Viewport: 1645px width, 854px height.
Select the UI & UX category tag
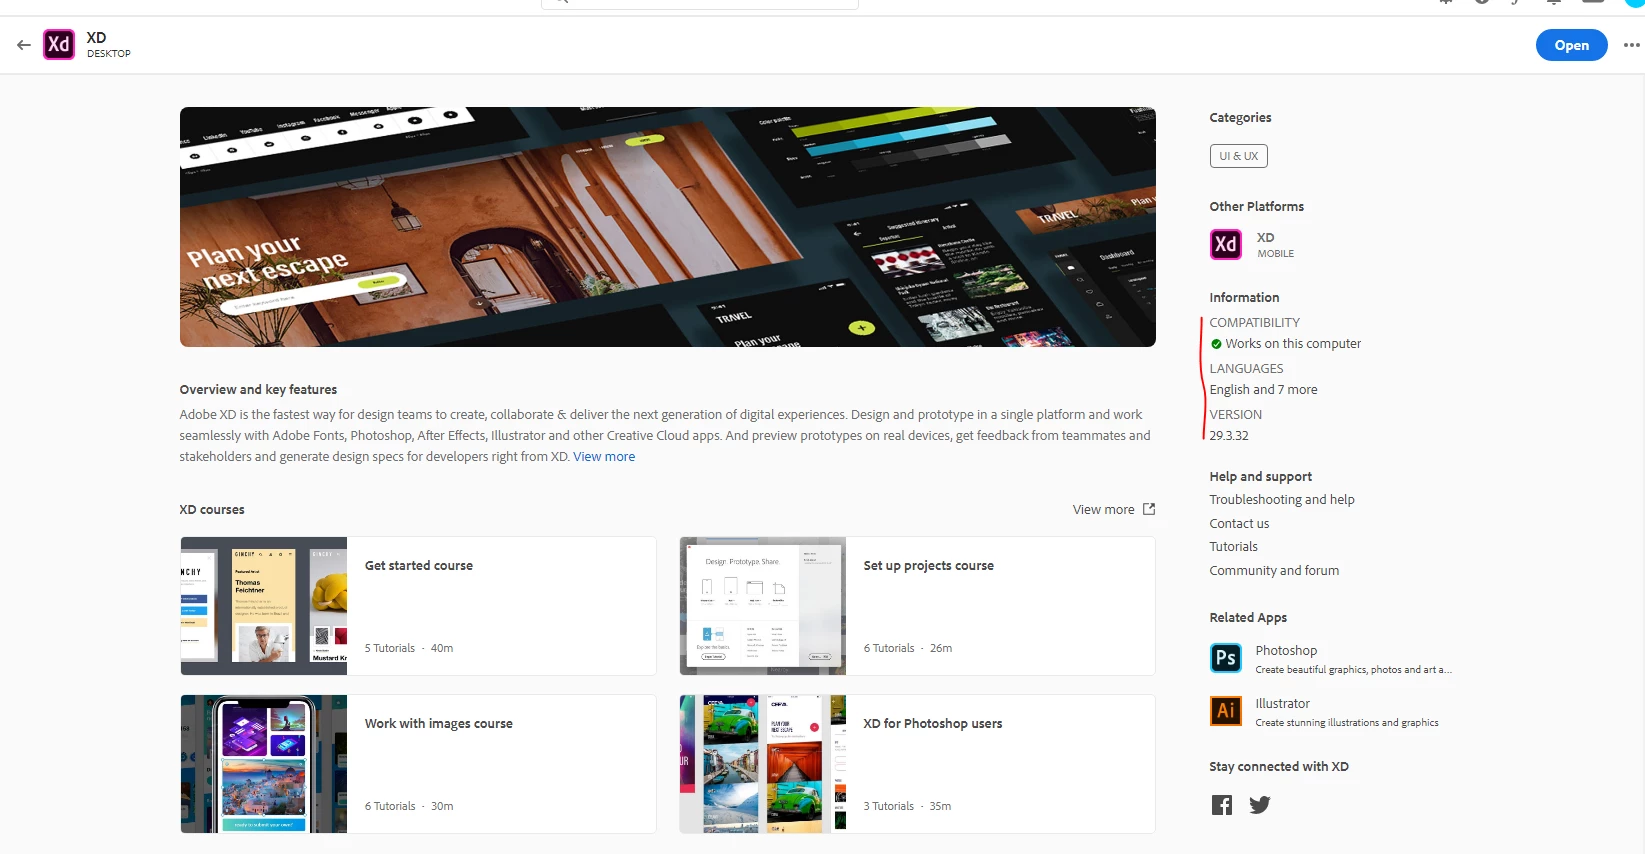click(1238, 156)
